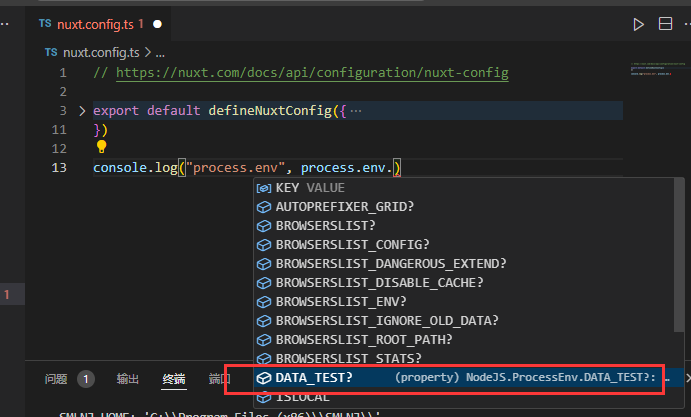Image resolution: width=691 pixels, height=417 pixels.
Task: Select BROWSERSLIST_STATS? suggestion
Action: tap(464, 358)
